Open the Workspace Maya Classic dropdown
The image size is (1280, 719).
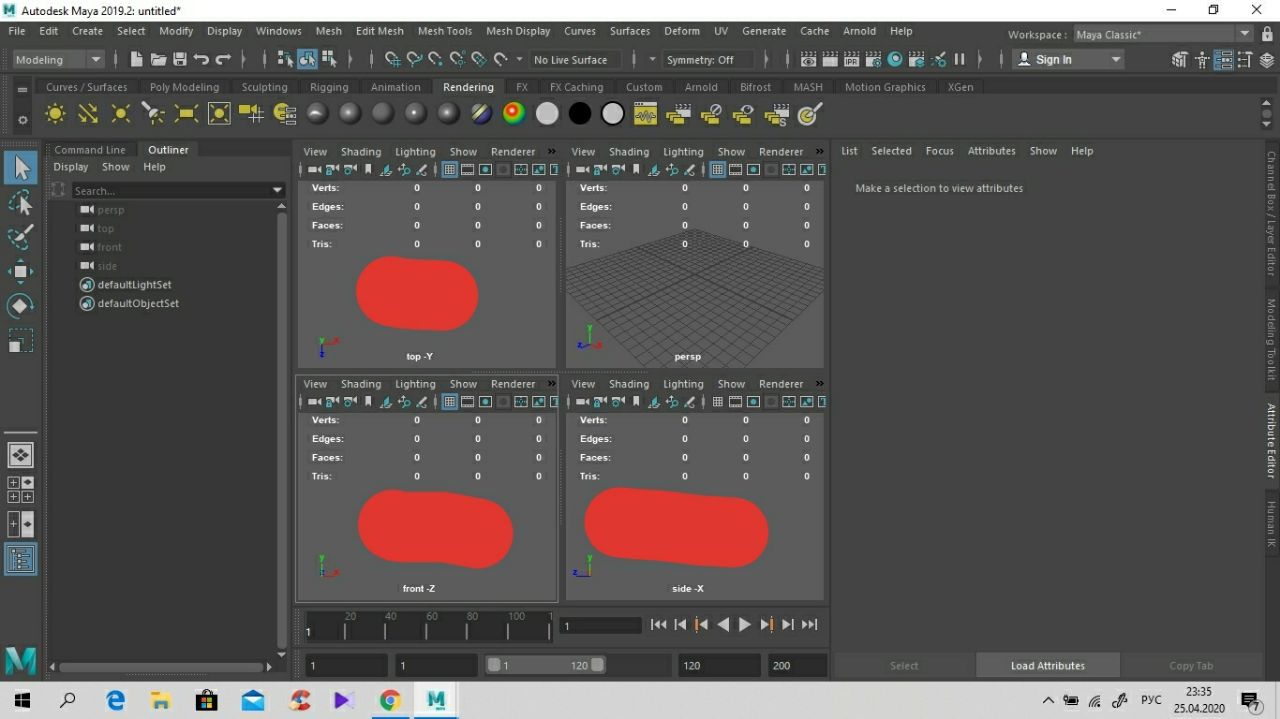tap(1163, 34)
